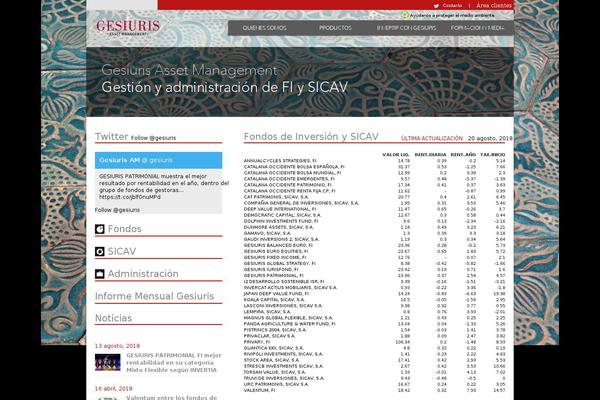Open Gesiuris Patrimonial, FI in fund table

[273, 276]
